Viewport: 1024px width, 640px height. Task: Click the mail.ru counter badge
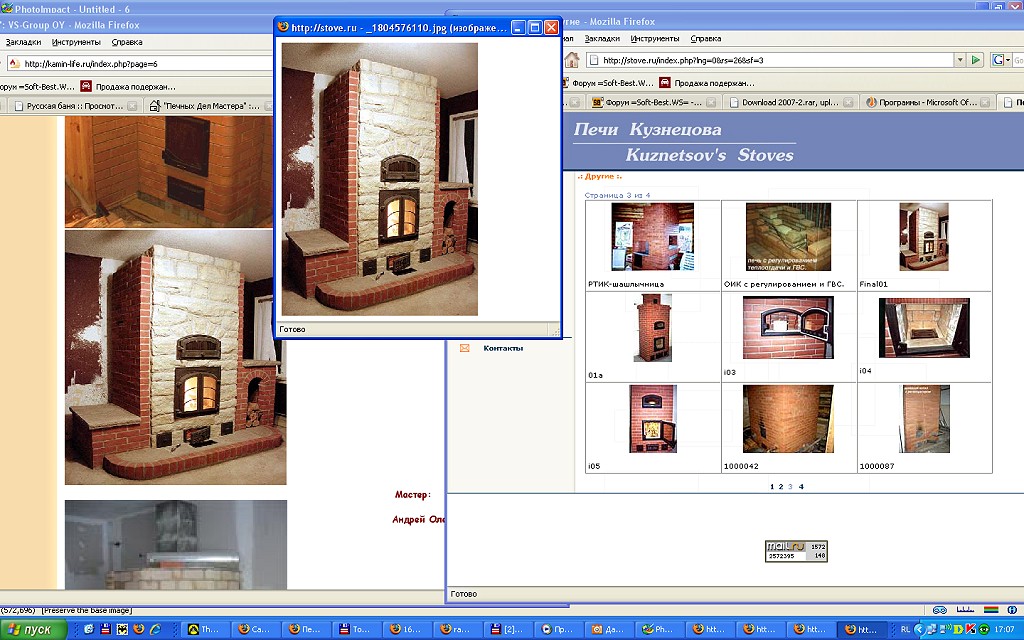click(x=796, y=551)
